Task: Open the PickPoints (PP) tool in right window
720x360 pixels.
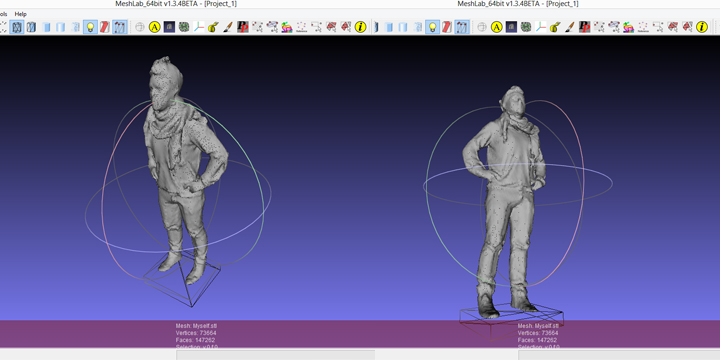Action: tap(585, 27)
